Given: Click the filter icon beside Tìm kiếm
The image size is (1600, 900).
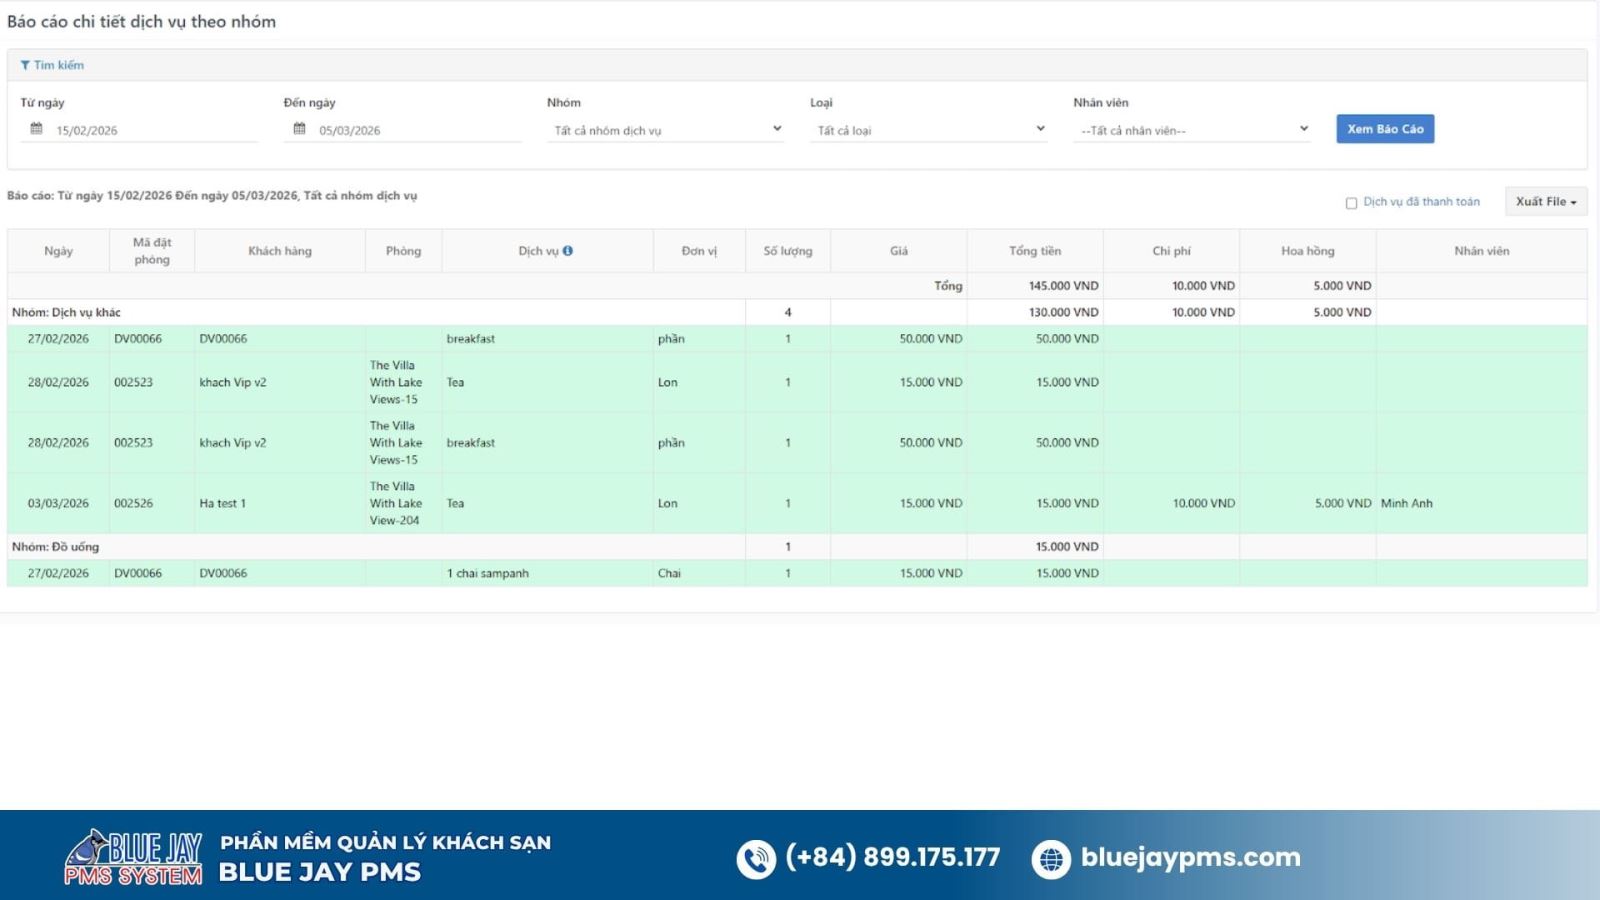Looking at the screenshot, I should (x=25, y=65).
